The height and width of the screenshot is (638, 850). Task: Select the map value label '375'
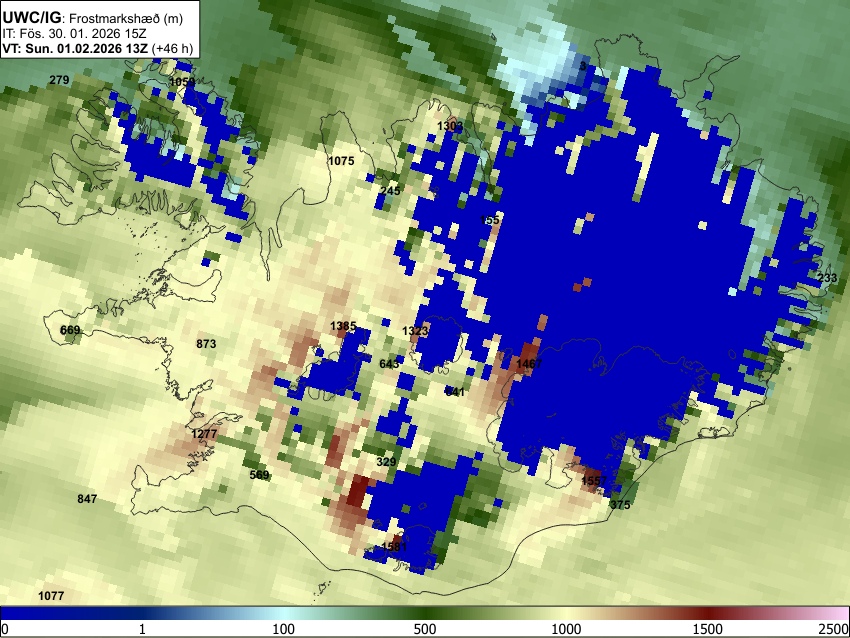(x=620, y=505)
